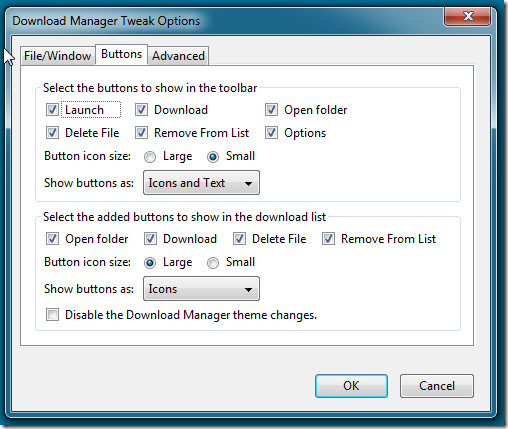Viewport: 508px width, 429px height.
Task: Switch to the File/Window tab
Action: pyautogui.click(x=58, y=56)
